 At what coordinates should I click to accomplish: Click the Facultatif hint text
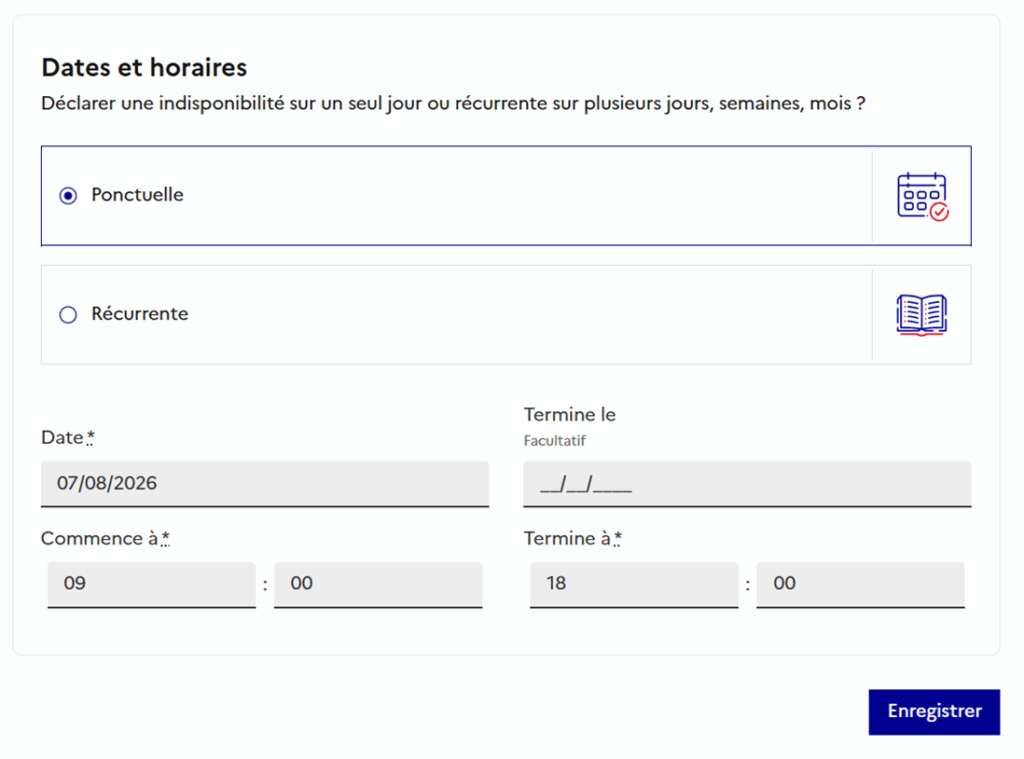554,441
